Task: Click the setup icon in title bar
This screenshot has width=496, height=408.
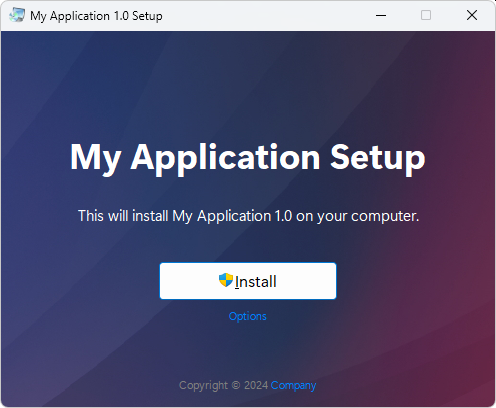Action: click(17, 15)
